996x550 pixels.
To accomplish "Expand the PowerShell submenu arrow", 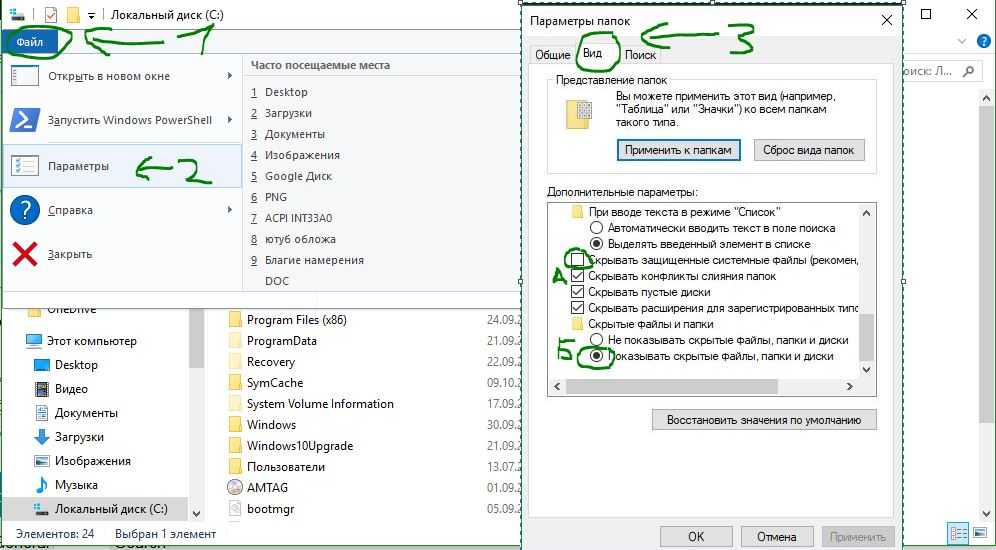I will [x=229, y=120].
